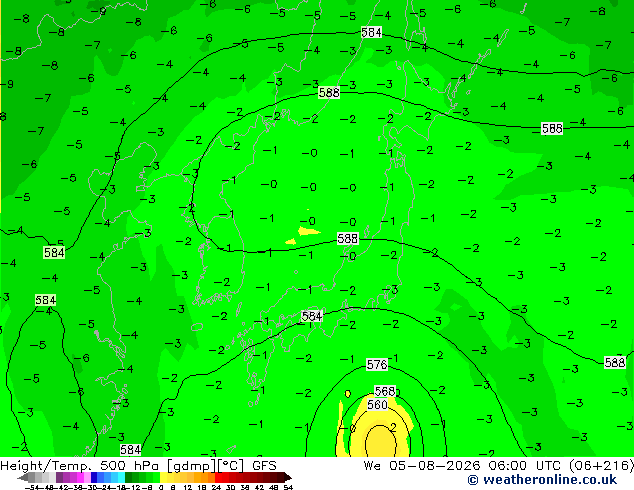Click the dark right arrow end of the legend

click(288, 477)
